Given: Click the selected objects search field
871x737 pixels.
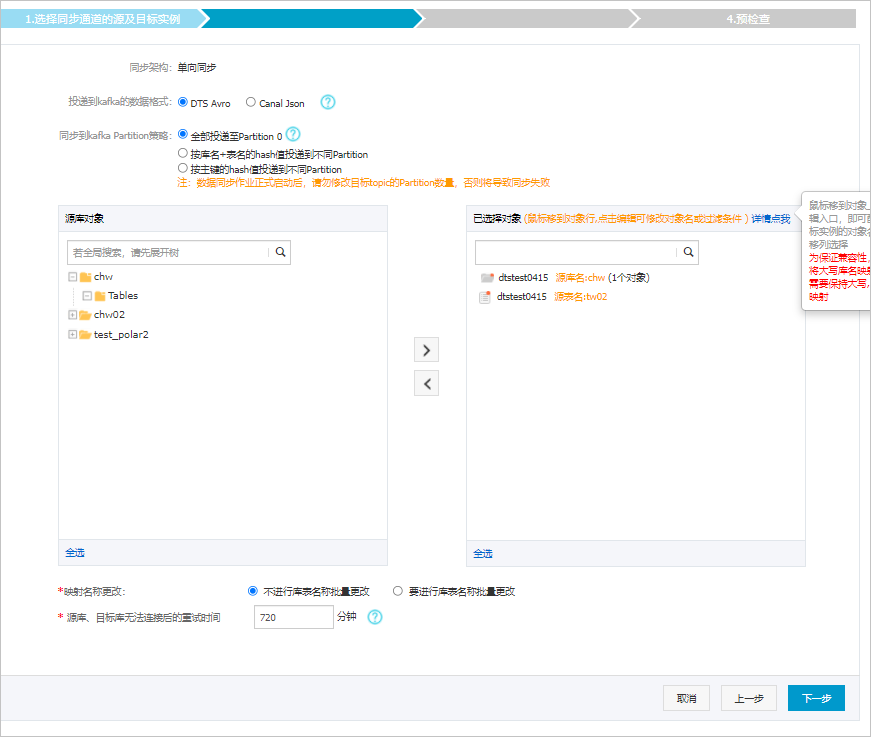Looking at the screenshot, I should point(576,252).
